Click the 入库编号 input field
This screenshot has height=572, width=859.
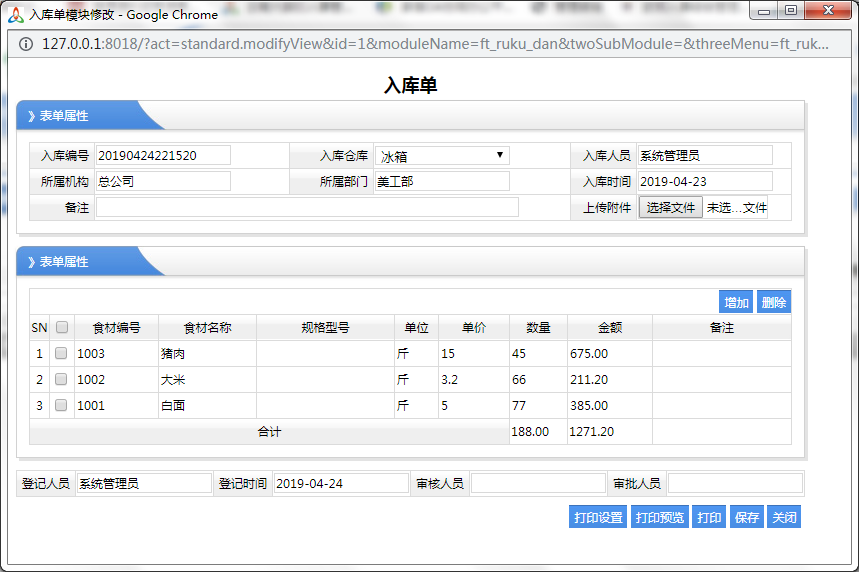162,155
